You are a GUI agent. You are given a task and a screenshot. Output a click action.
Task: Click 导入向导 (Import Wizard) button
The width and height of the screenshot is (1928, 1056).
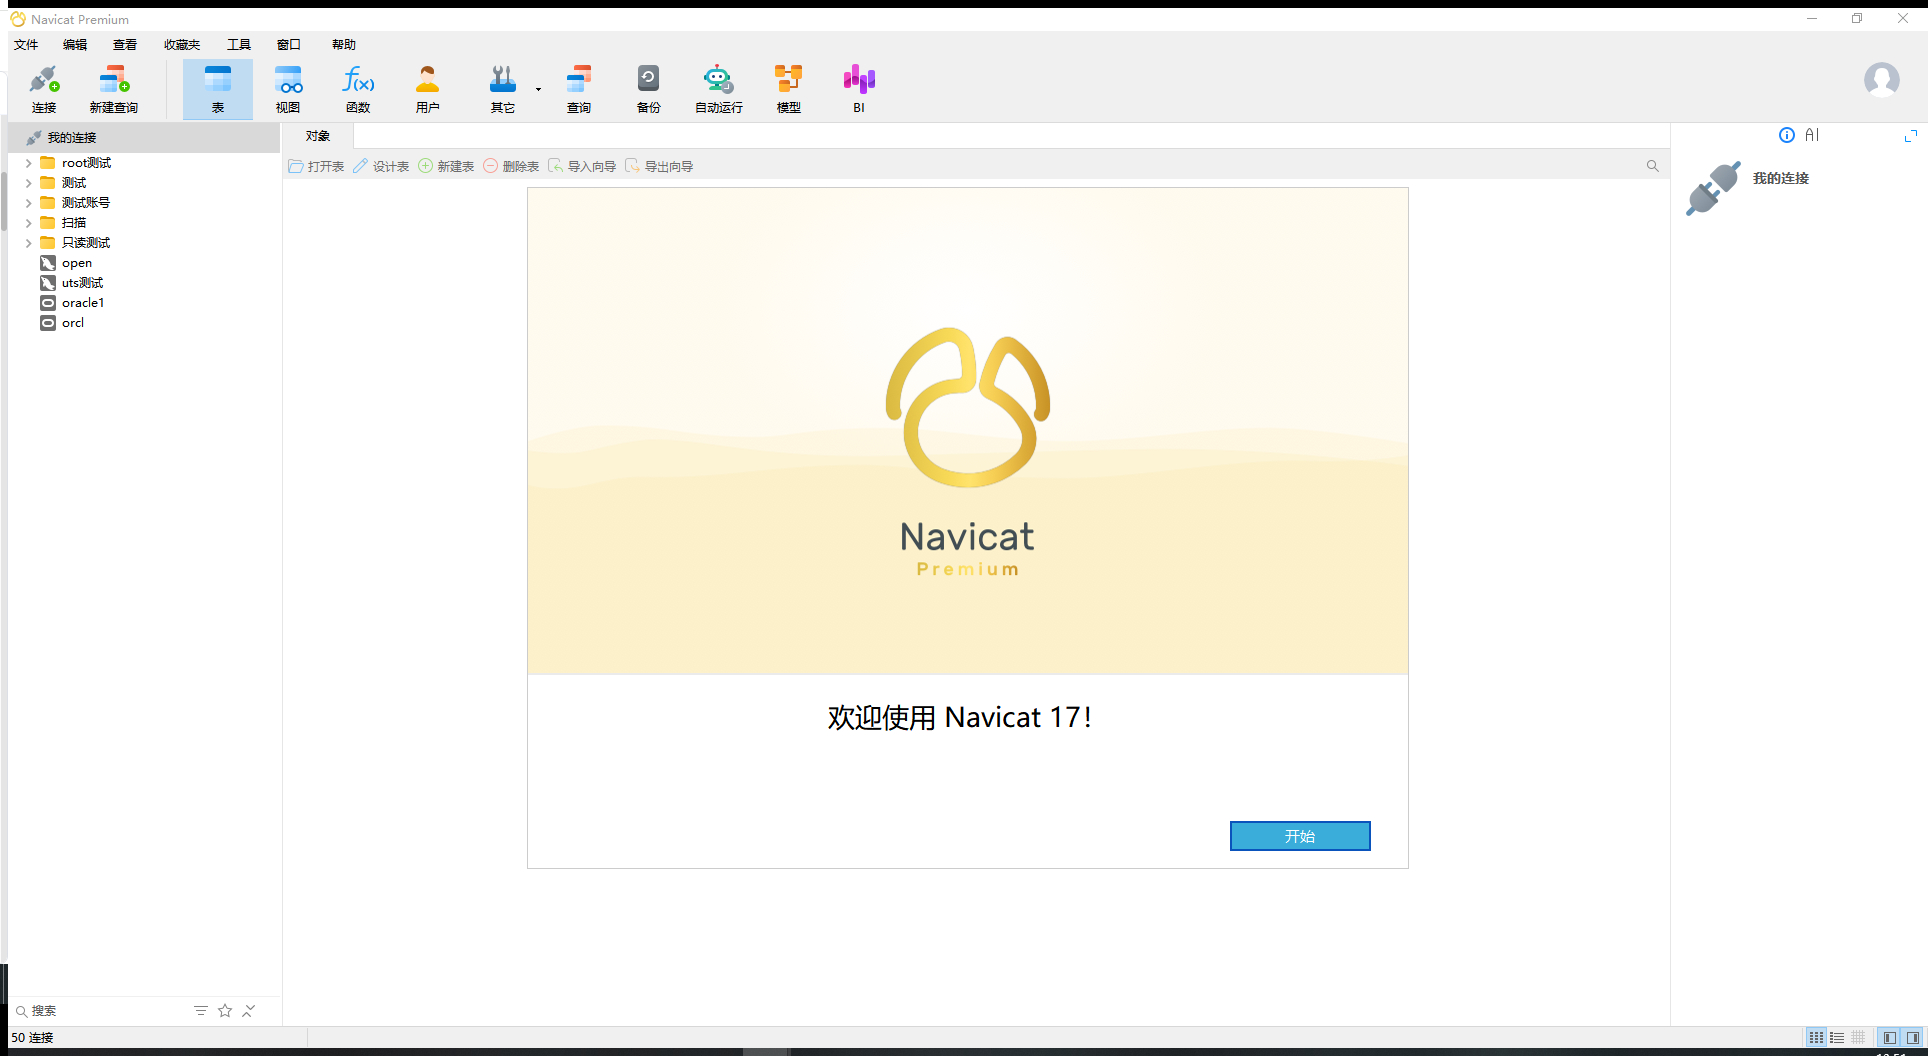(x=582, y=166)
